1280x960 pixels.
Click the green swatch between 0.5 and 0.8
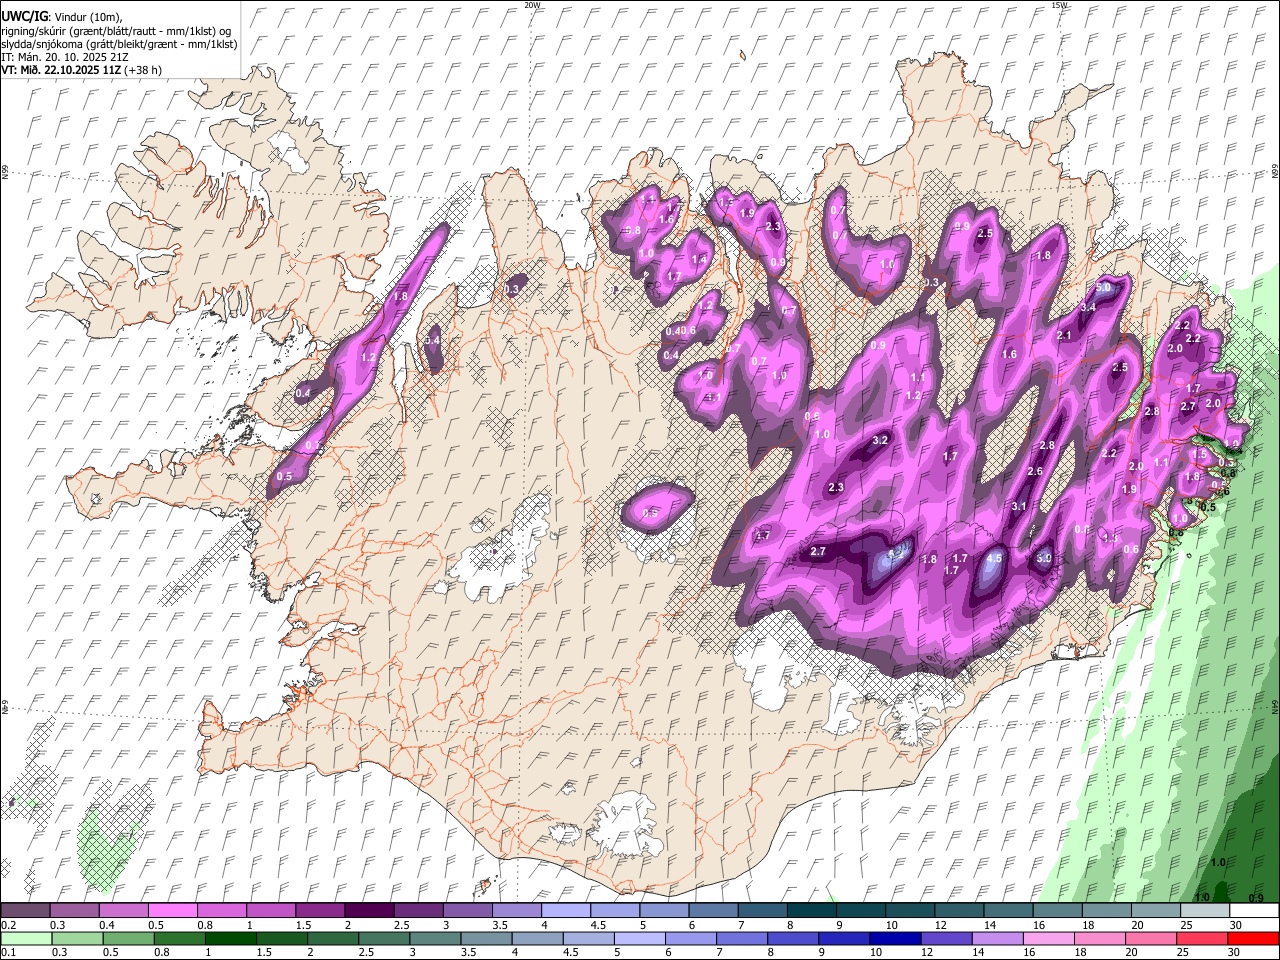click(x=129, y=938)
